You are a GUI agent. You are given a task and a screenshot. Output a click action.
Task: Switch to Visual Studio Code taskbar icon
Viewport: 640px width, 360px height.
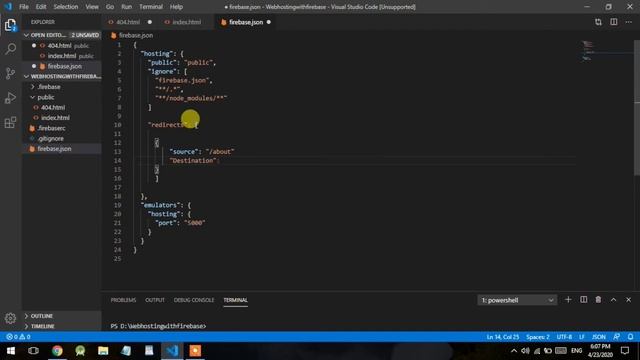point(172,351)
